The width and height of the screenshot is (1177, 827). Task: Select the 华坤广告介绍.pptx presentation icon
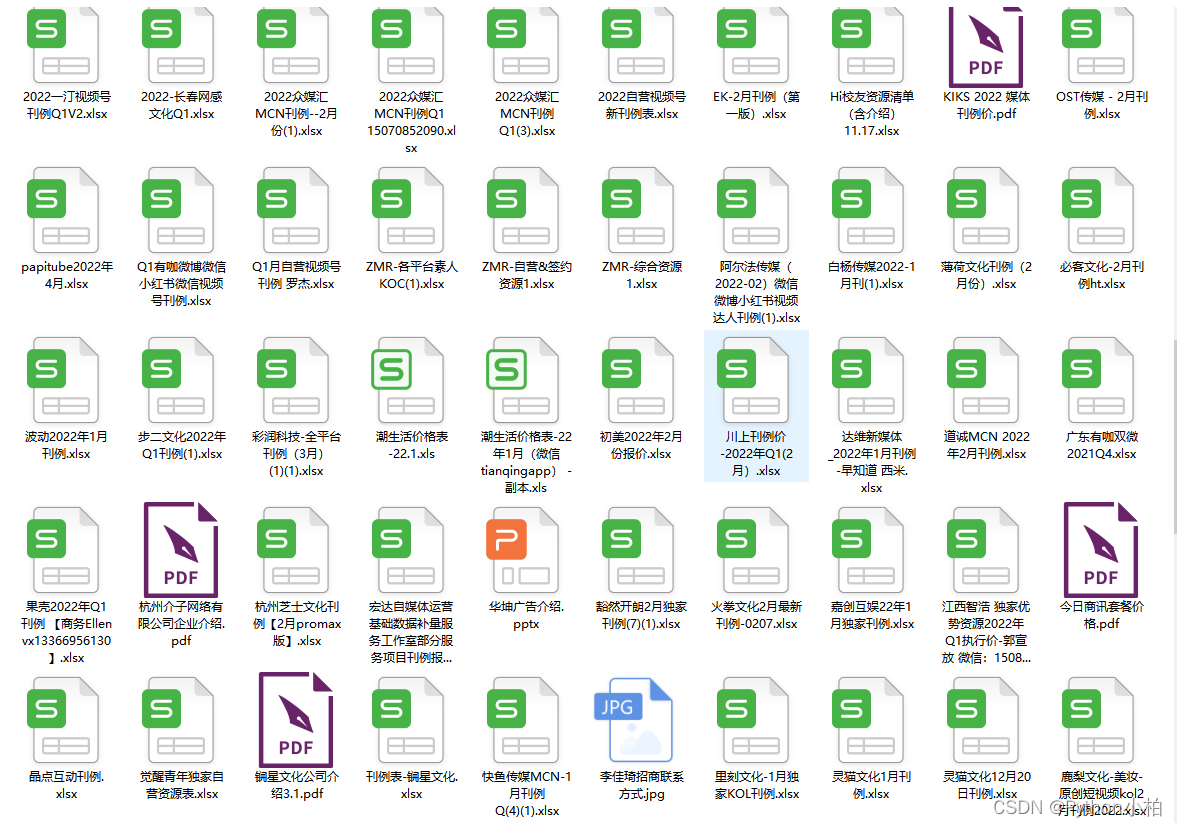pyautogui.click(x=523, y=550)
